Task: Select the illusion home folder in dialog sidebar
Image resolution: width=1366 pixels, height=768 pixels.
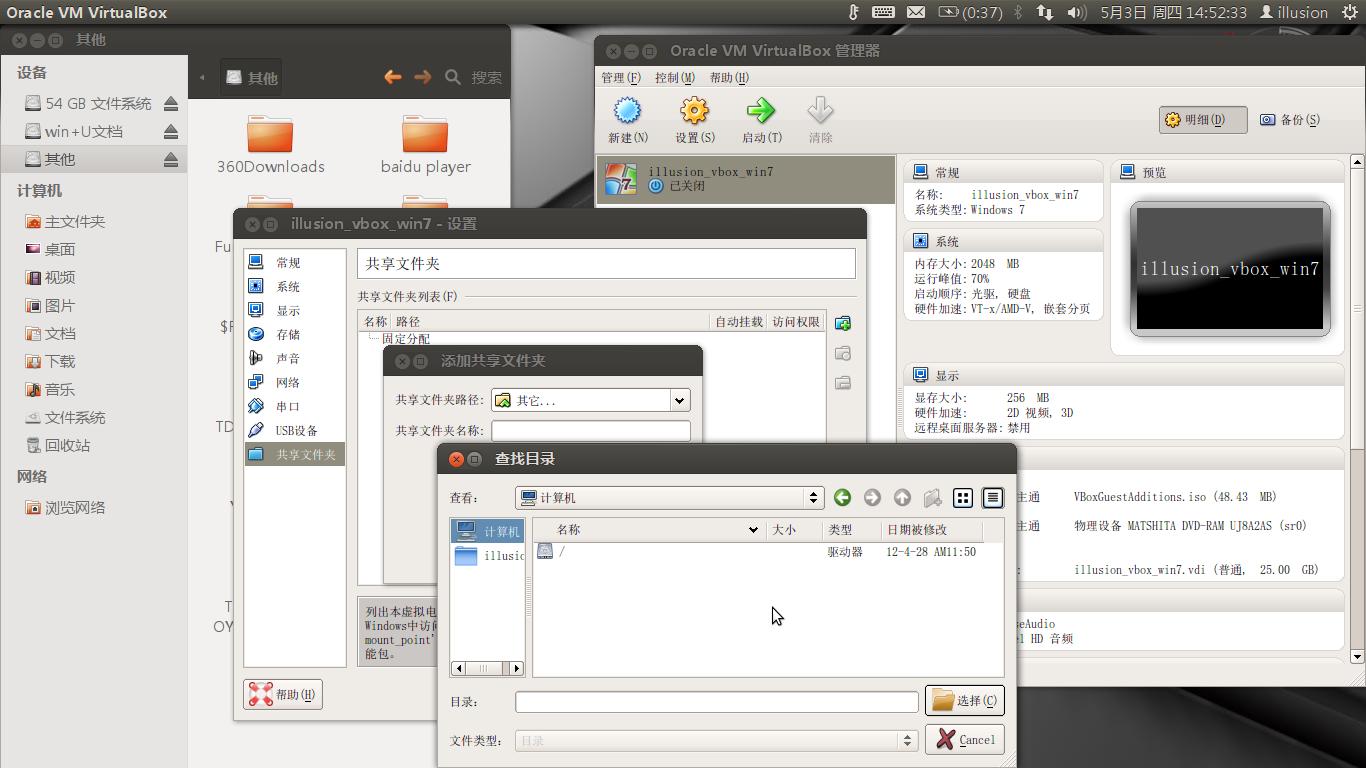Action: (x=487, y=556)
